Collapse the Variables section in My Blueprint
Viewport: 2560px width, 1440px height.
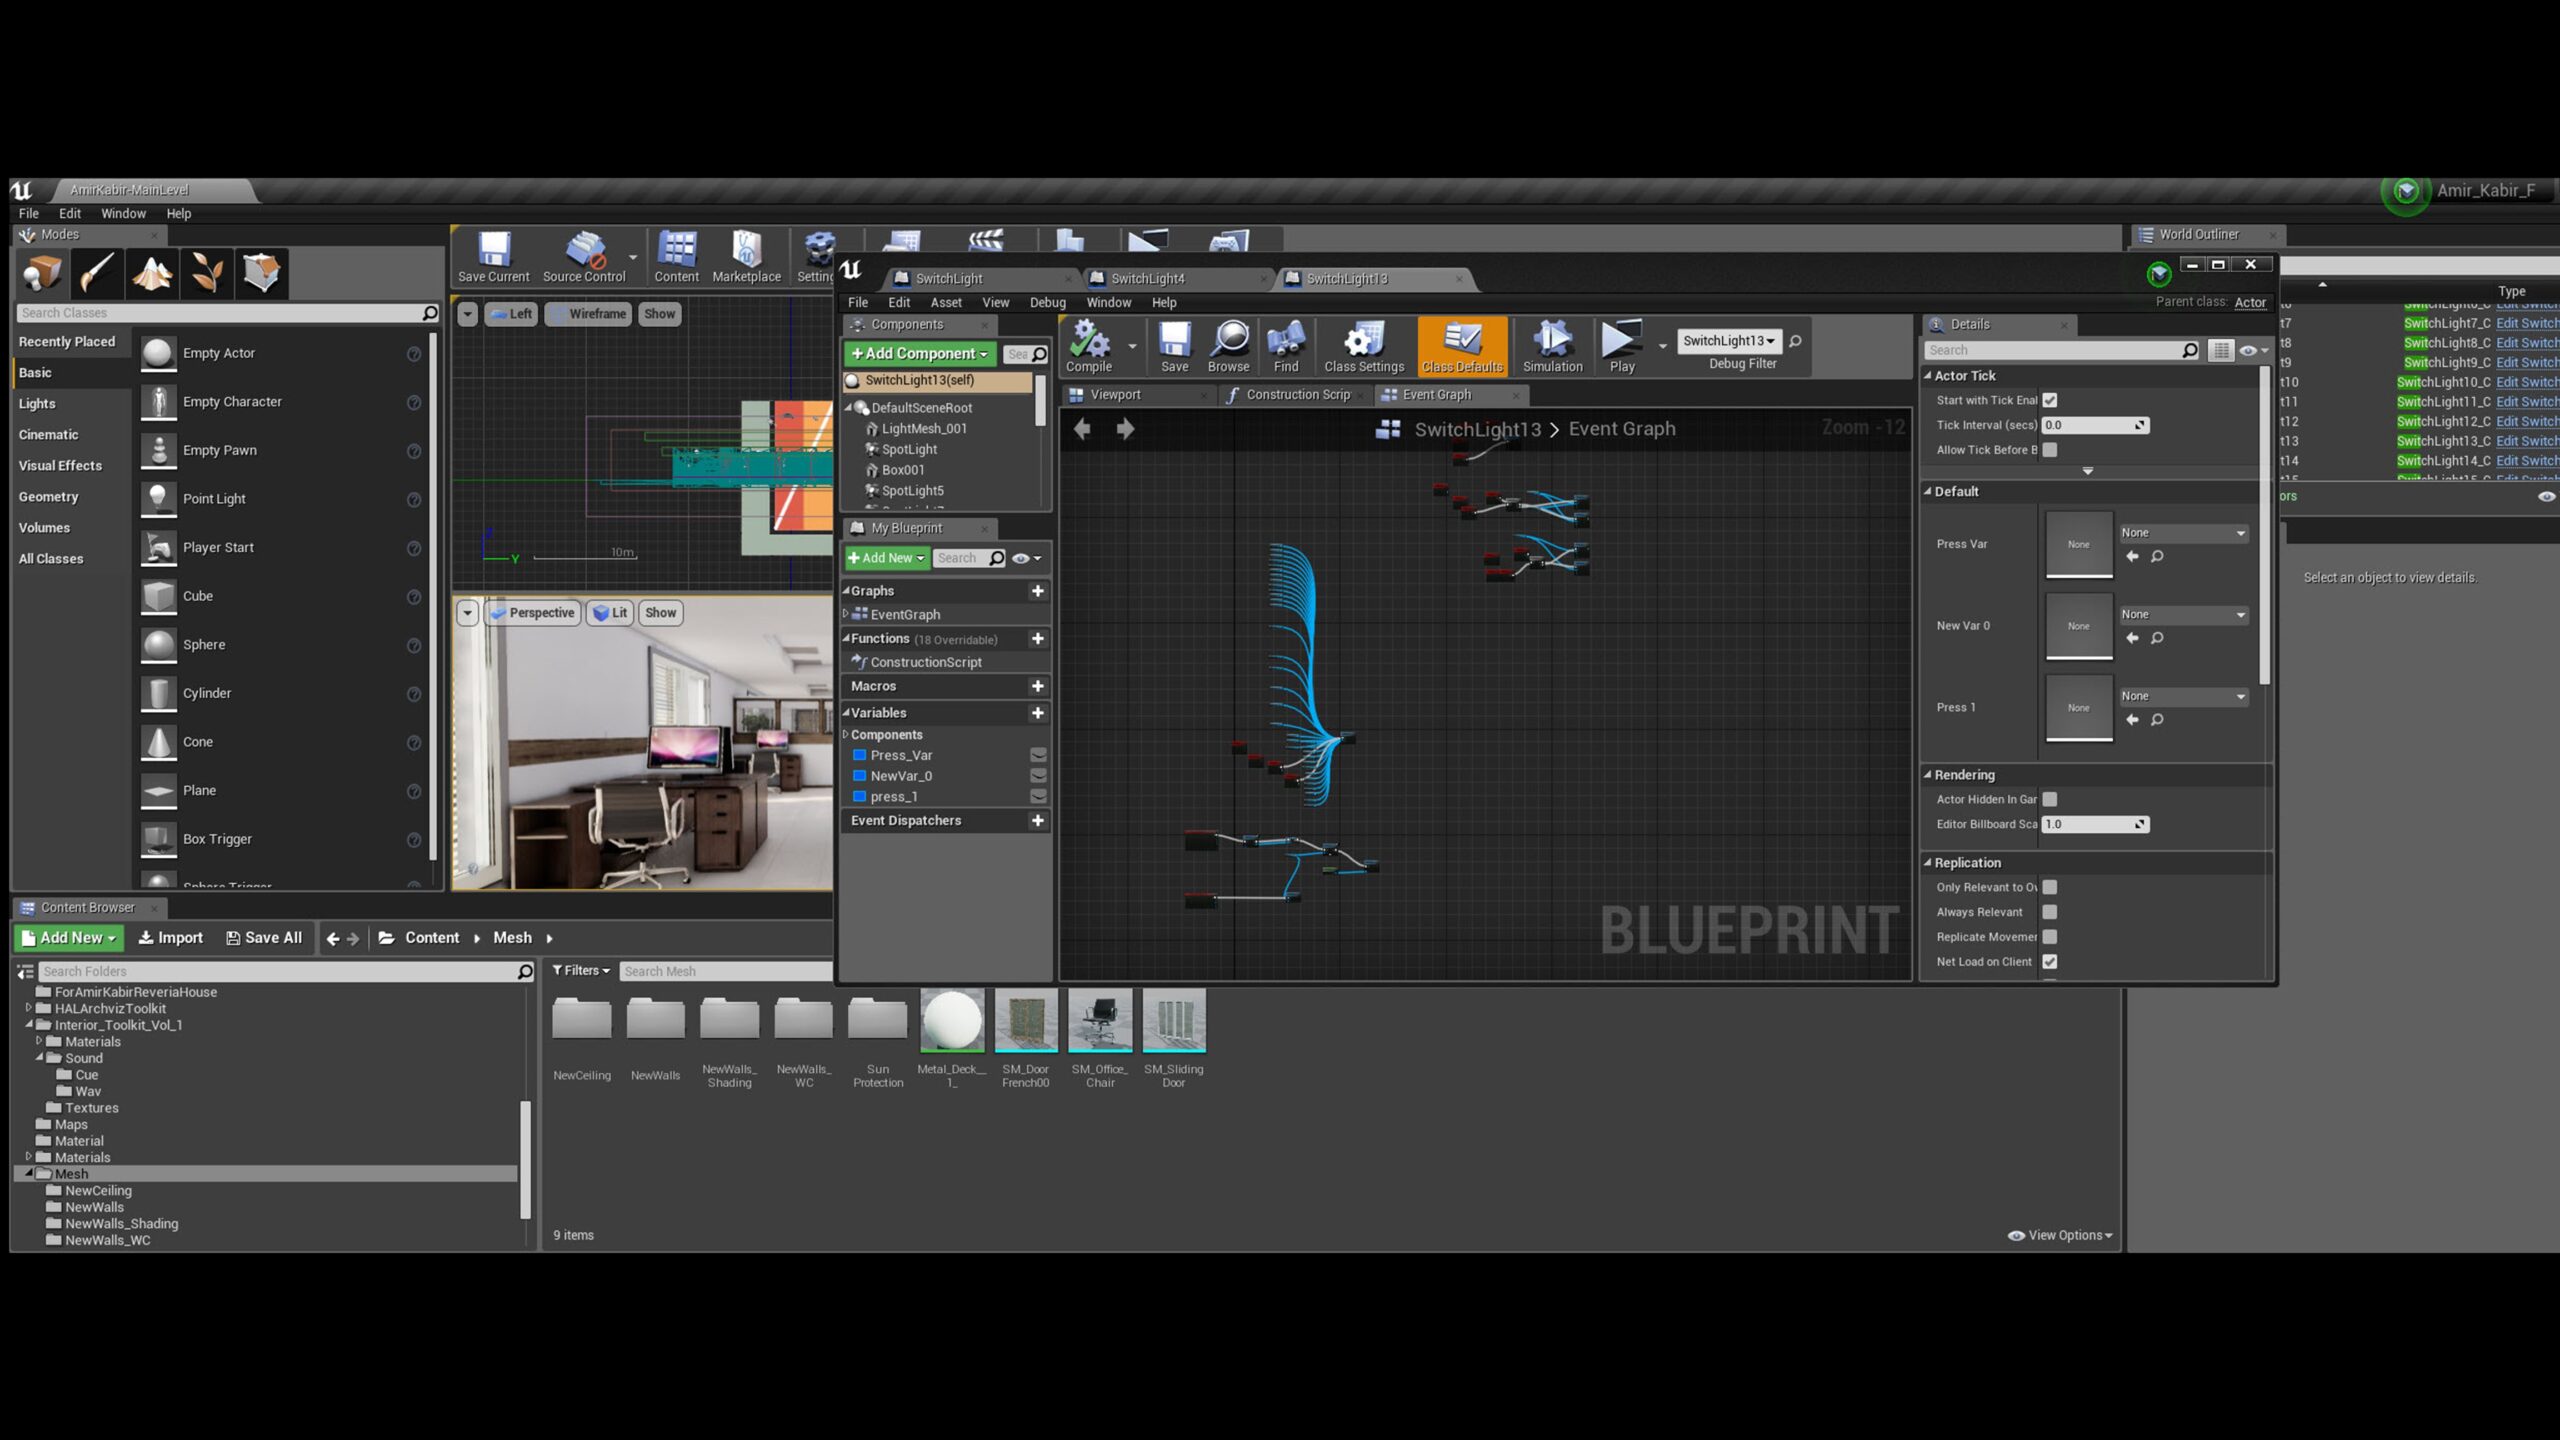tap(847, 713)
